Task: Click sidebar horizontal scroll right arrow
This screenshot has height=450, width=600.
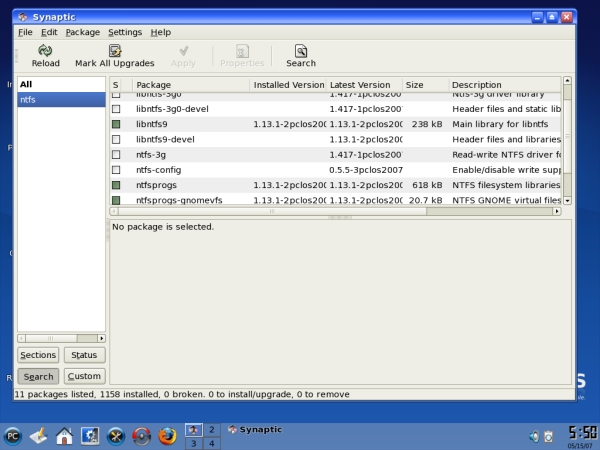Action: coord(101,338)
